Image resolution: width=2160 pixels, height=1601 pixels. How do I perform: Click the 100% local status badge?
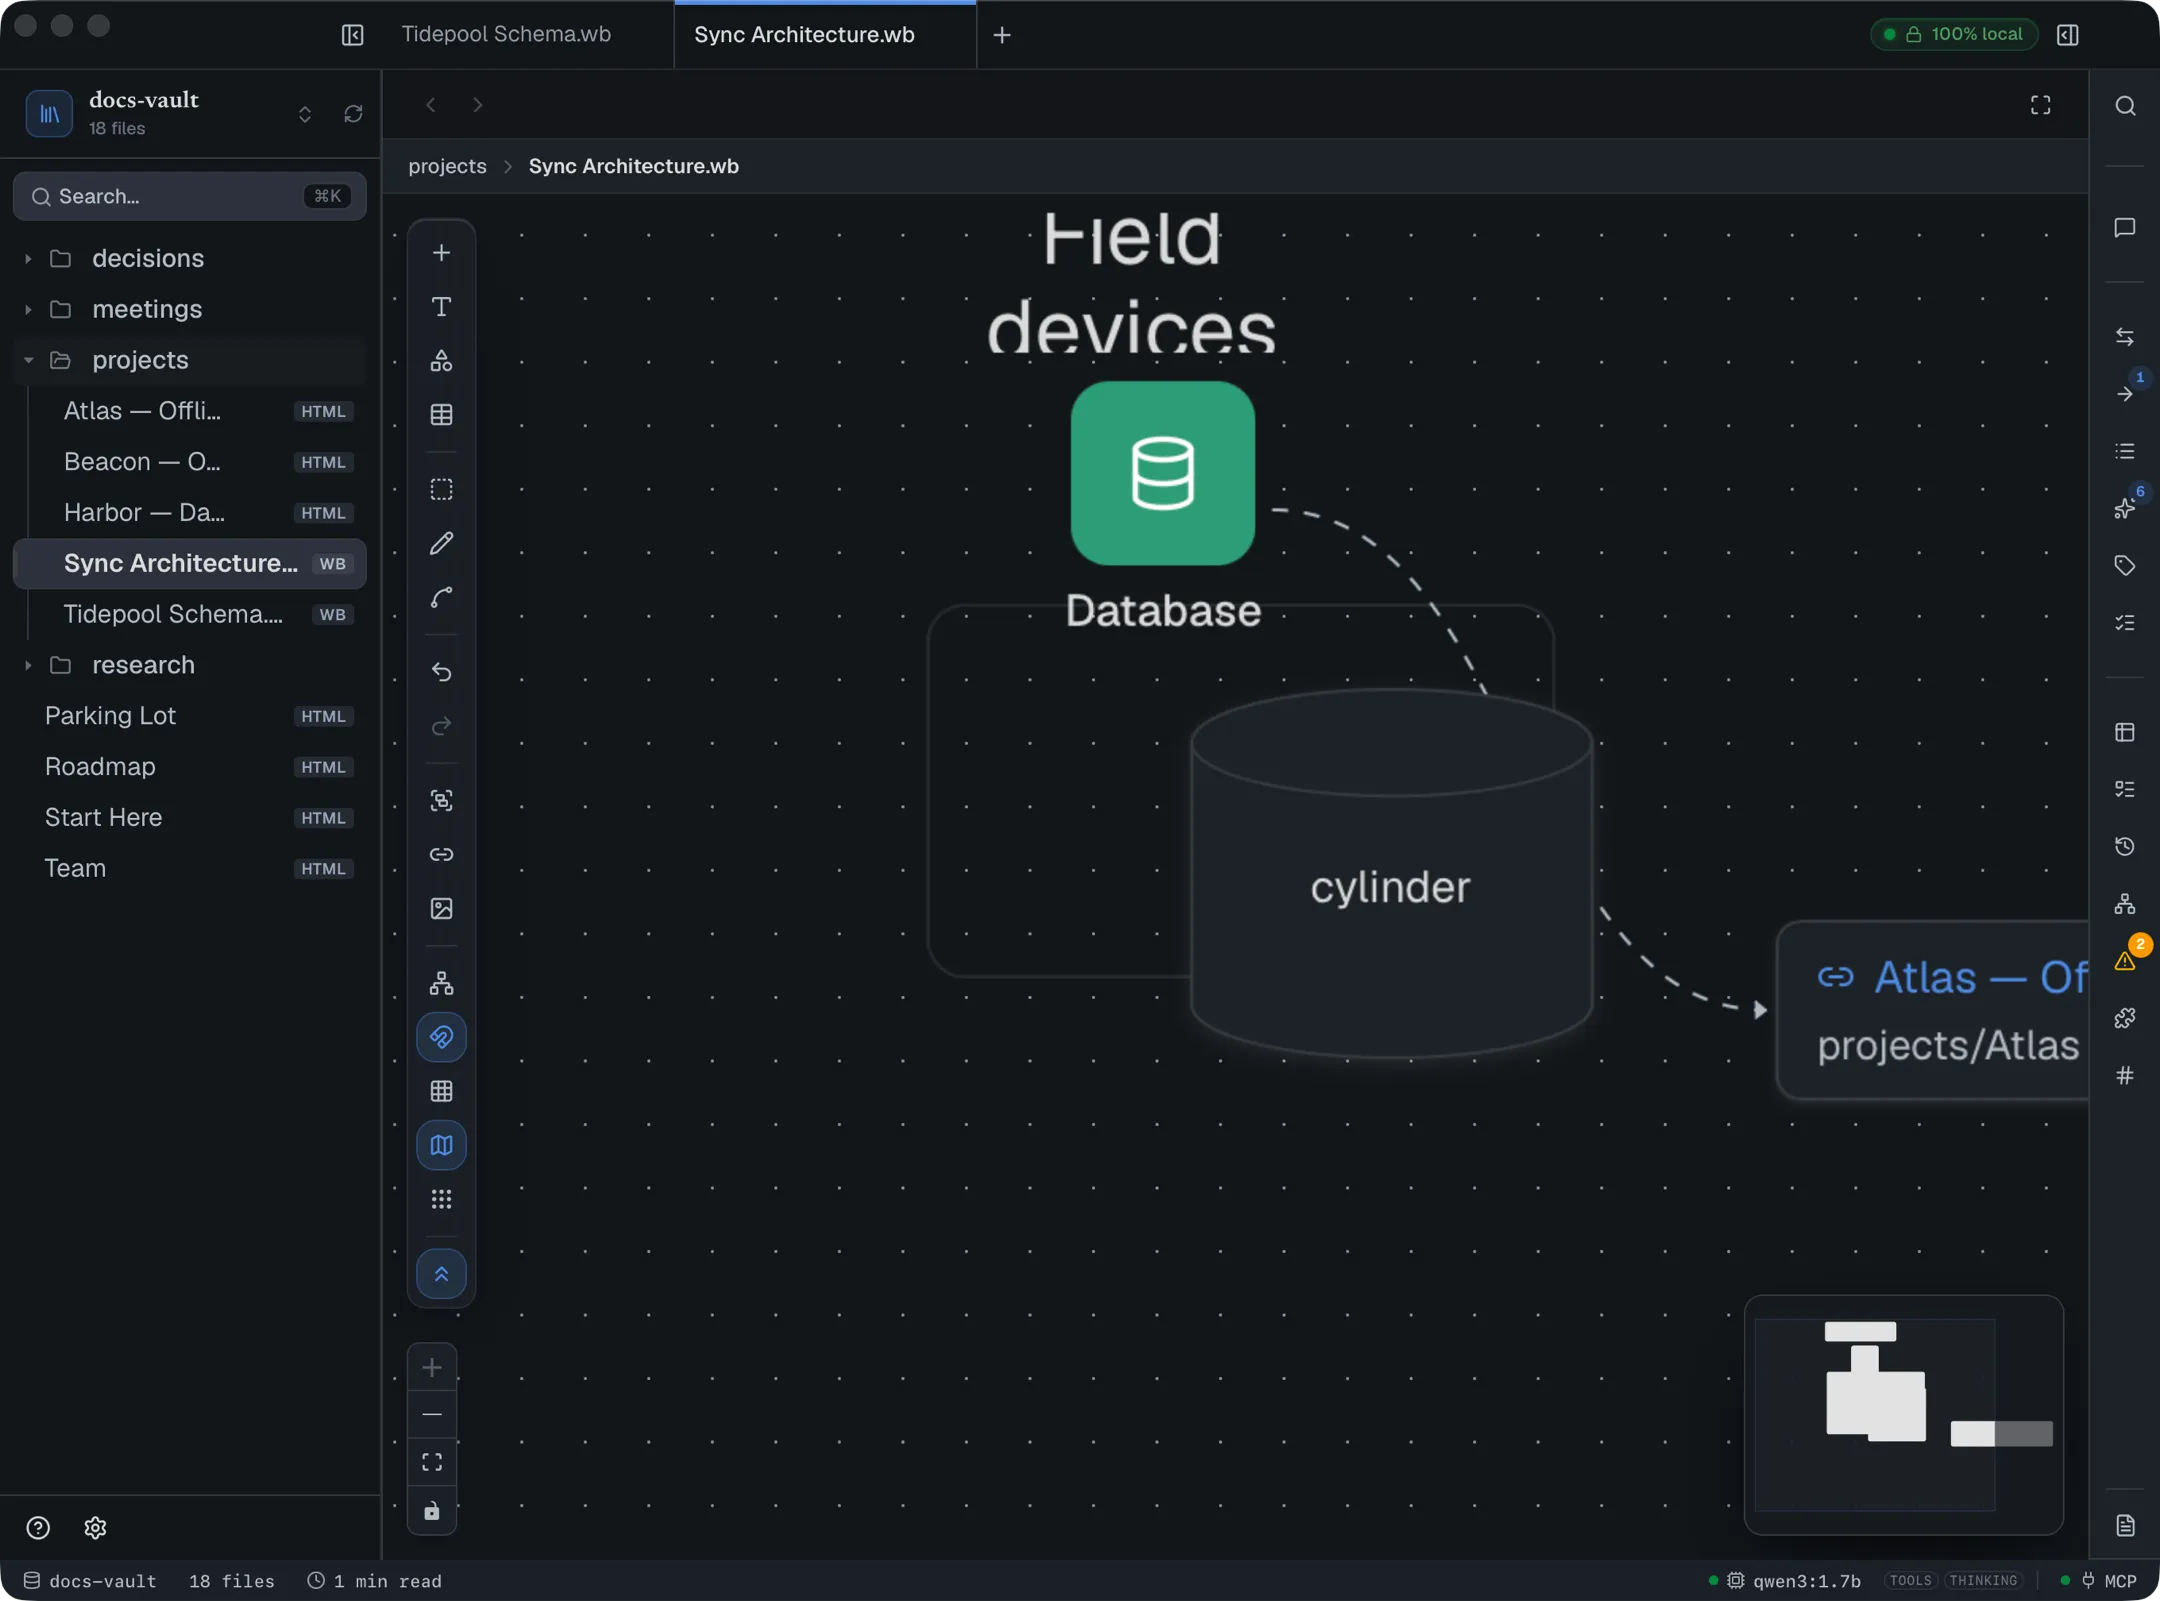coord(1954,34)
